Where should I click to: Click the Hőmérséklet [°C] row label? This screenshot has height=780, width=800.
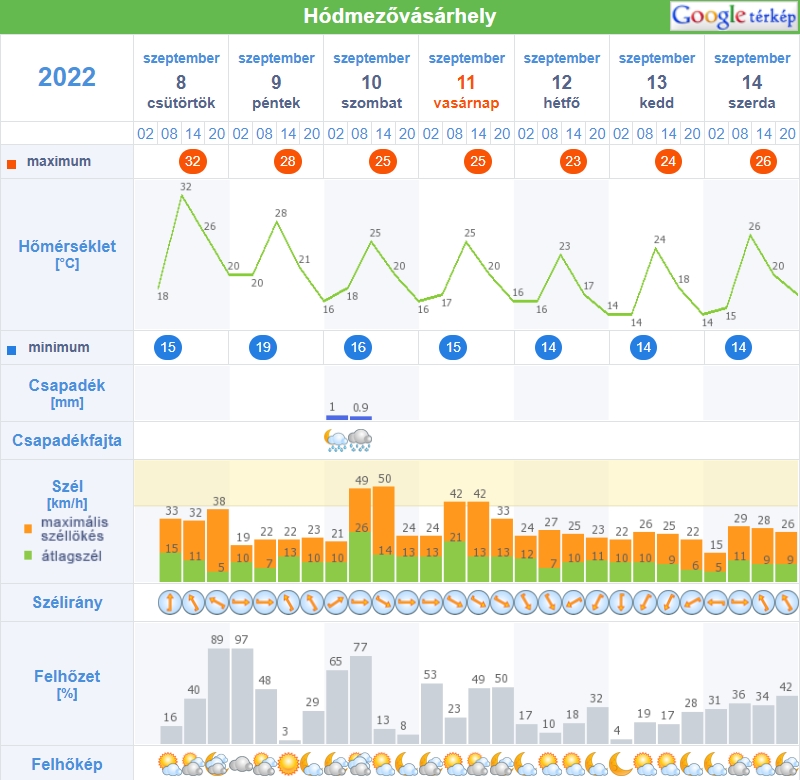pos(67,254)
